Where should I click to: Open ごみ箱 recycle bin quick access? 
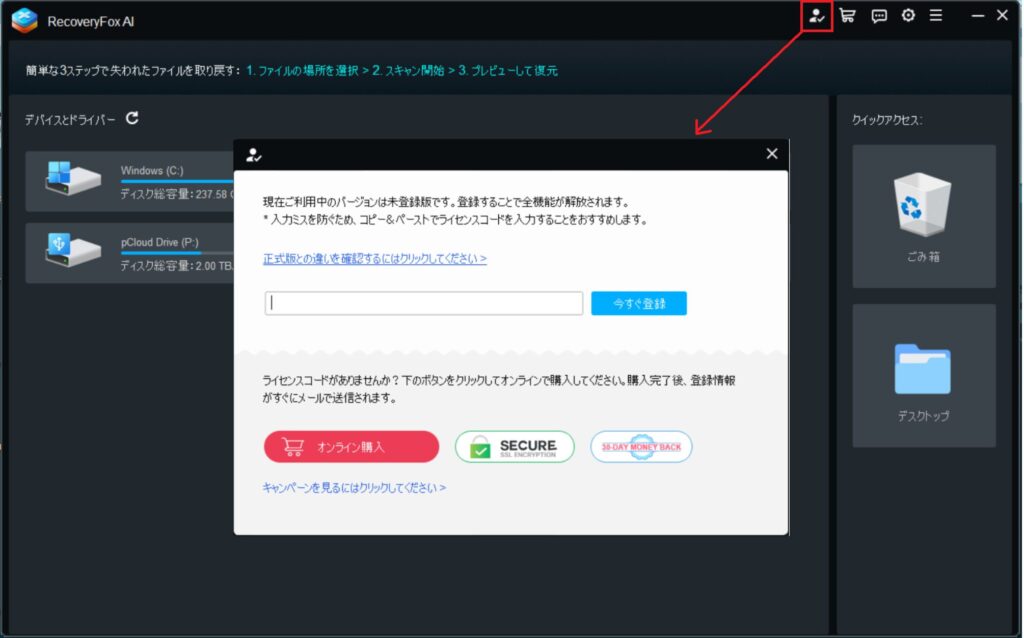[923, 216]
